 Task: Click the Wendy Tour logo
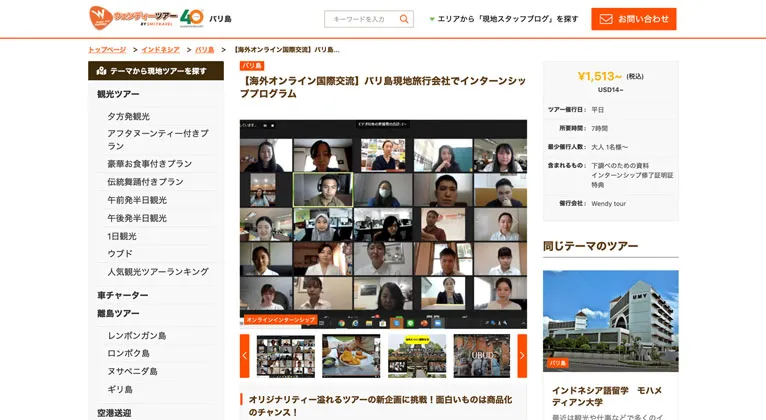click(133, 18)
